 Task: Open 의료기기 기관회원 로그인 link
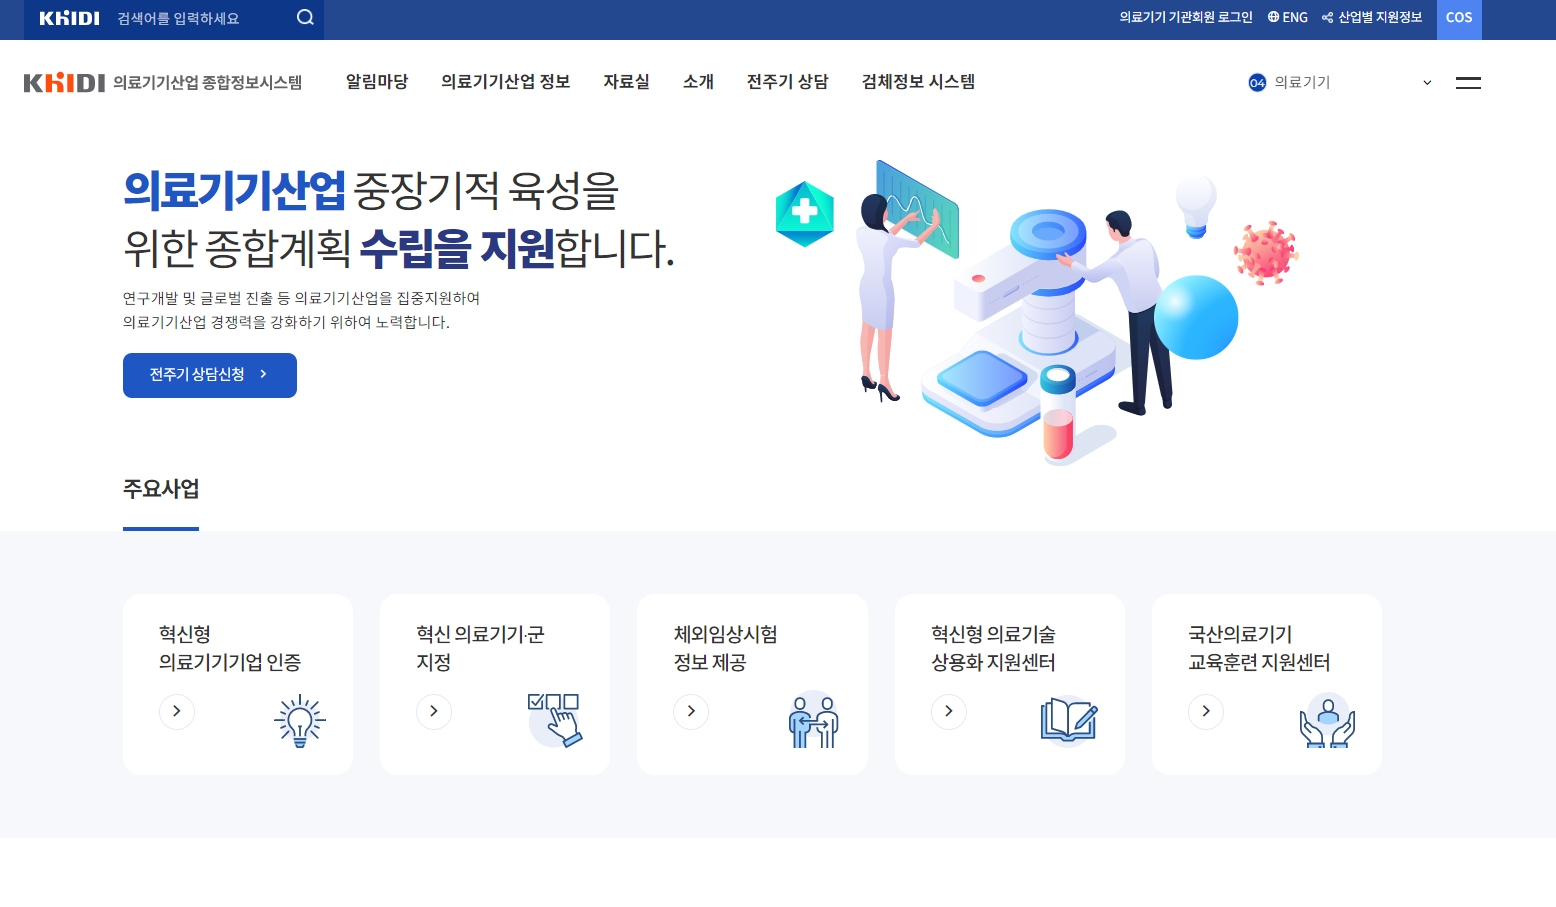(x=1186, y=16)
